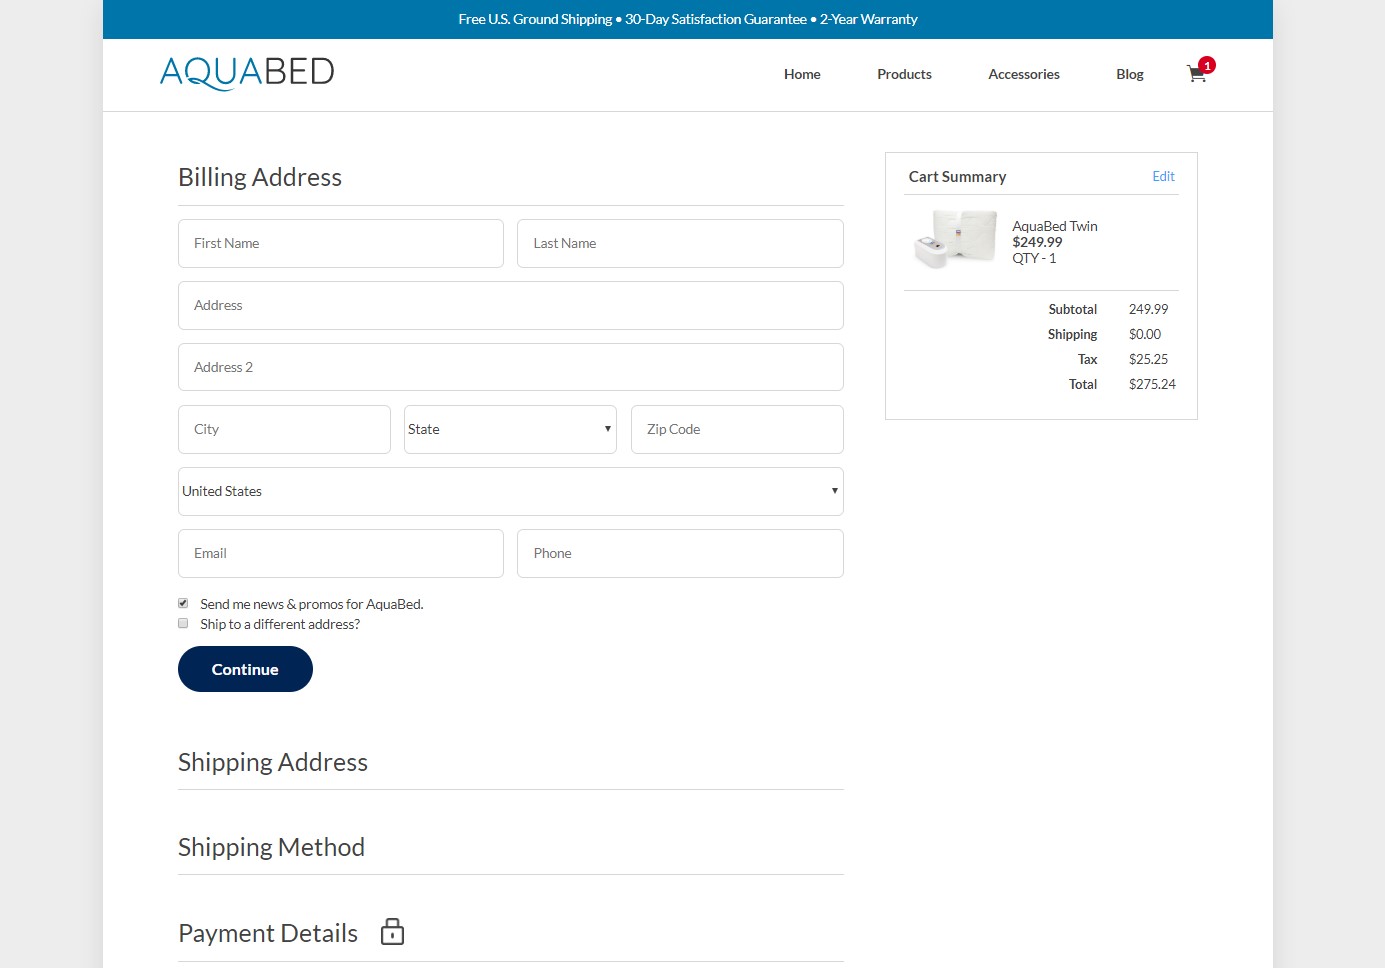
Task: Click into the Address field
Action: point(511,305)
